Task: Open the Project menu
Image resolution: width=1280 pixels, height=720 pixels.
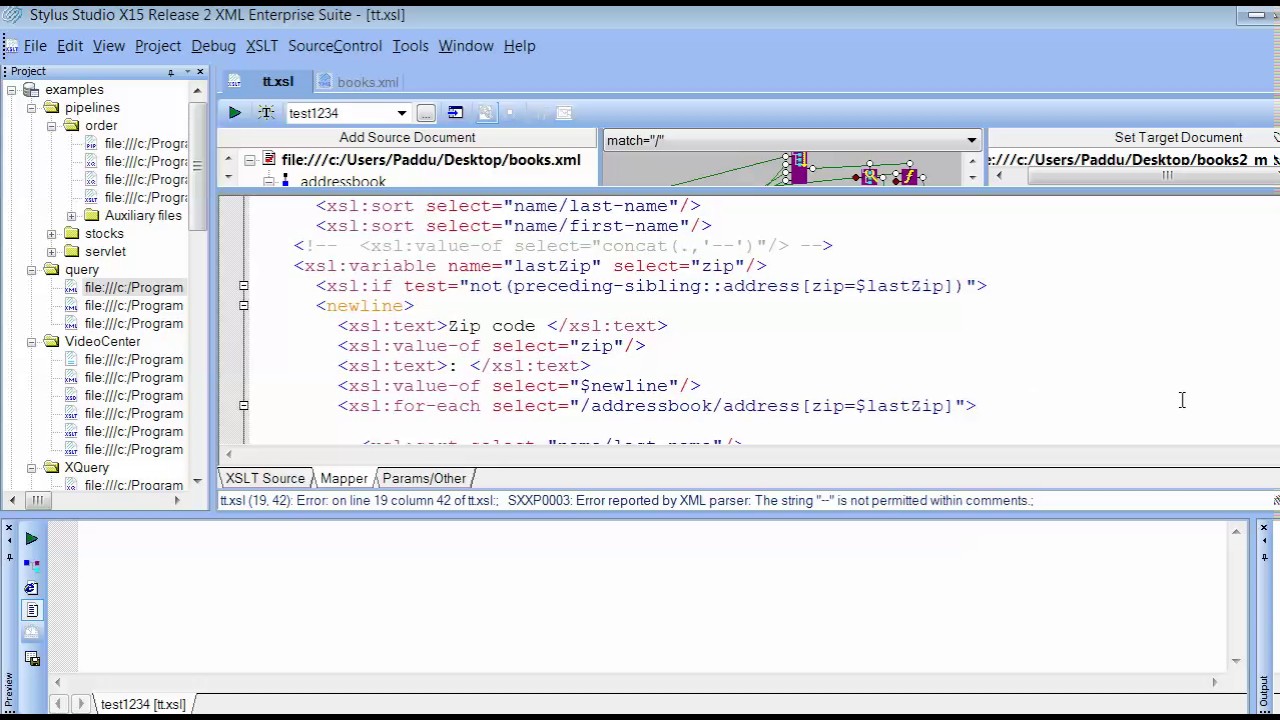Action: [158, 46]
